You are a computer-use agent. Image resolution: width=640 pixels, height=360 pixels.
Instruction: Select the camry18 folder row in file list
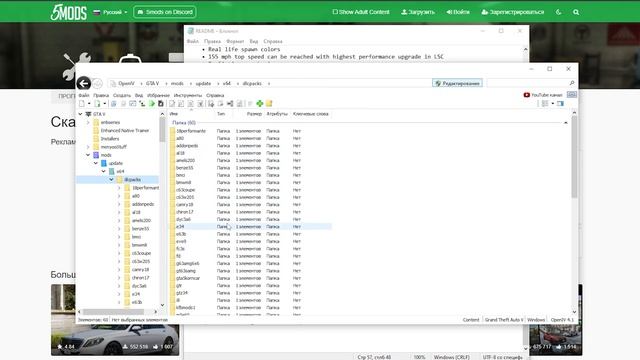point(250,204)
